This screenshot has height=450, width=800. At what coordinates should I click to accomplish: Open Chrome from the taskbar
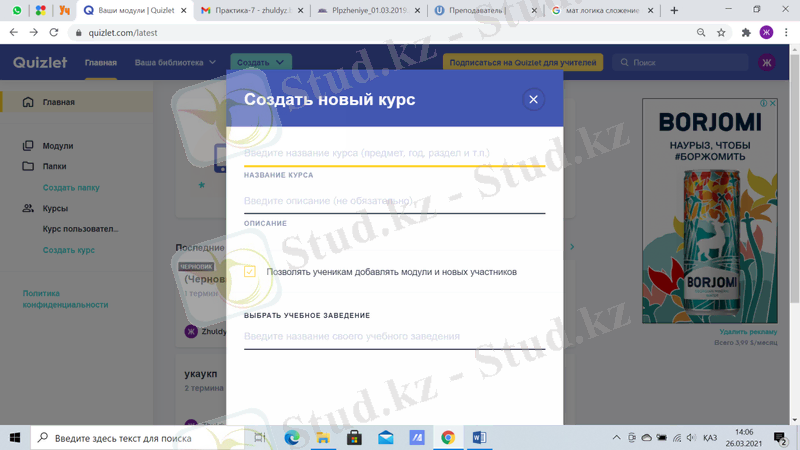tap(448, 438)
